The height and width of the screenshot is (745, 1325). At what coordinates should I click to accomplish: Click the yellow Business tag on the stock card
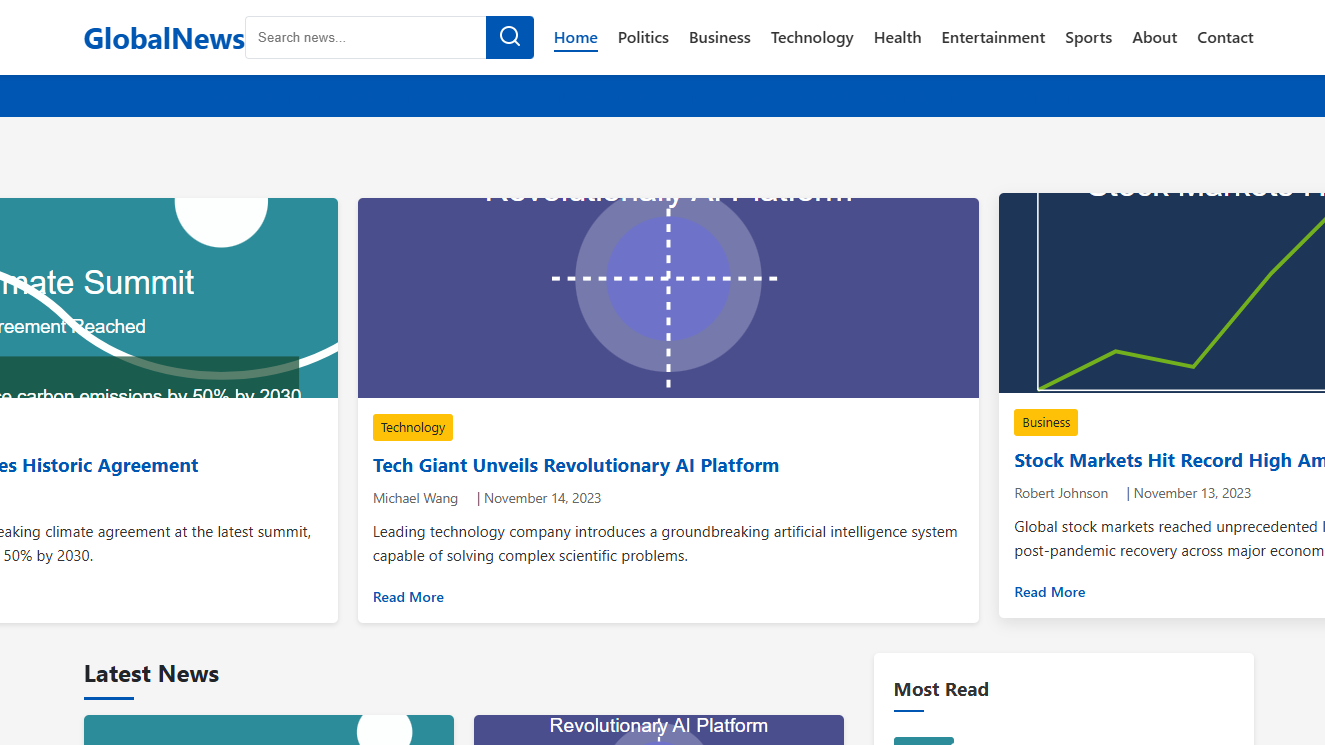(x=1046, y=422)
